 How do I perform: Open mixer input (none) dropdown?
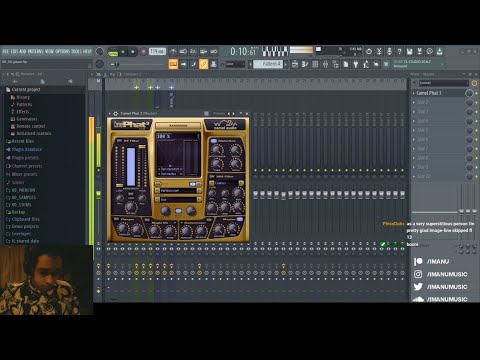pos(443,83)
